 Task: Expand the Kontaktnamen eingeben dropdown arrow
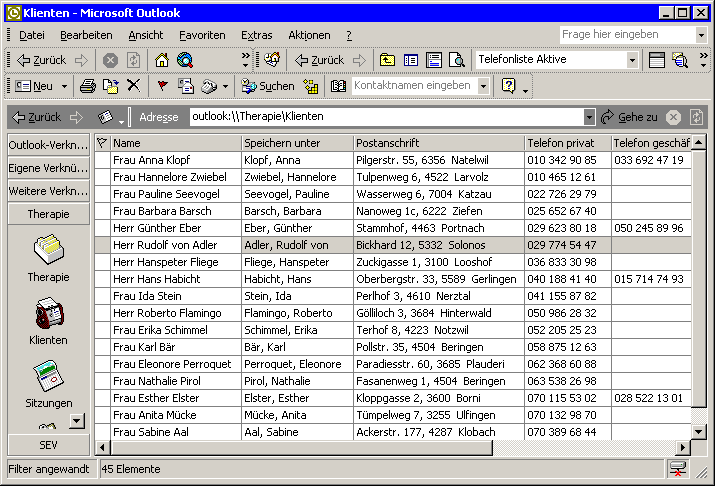point(483,86)
